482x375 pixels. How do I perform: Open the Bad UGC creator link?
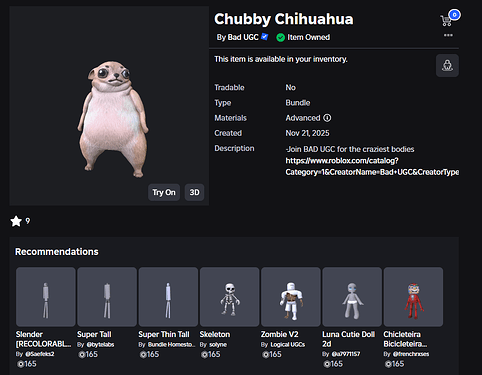pyautogui.click(x=243, y=37)
